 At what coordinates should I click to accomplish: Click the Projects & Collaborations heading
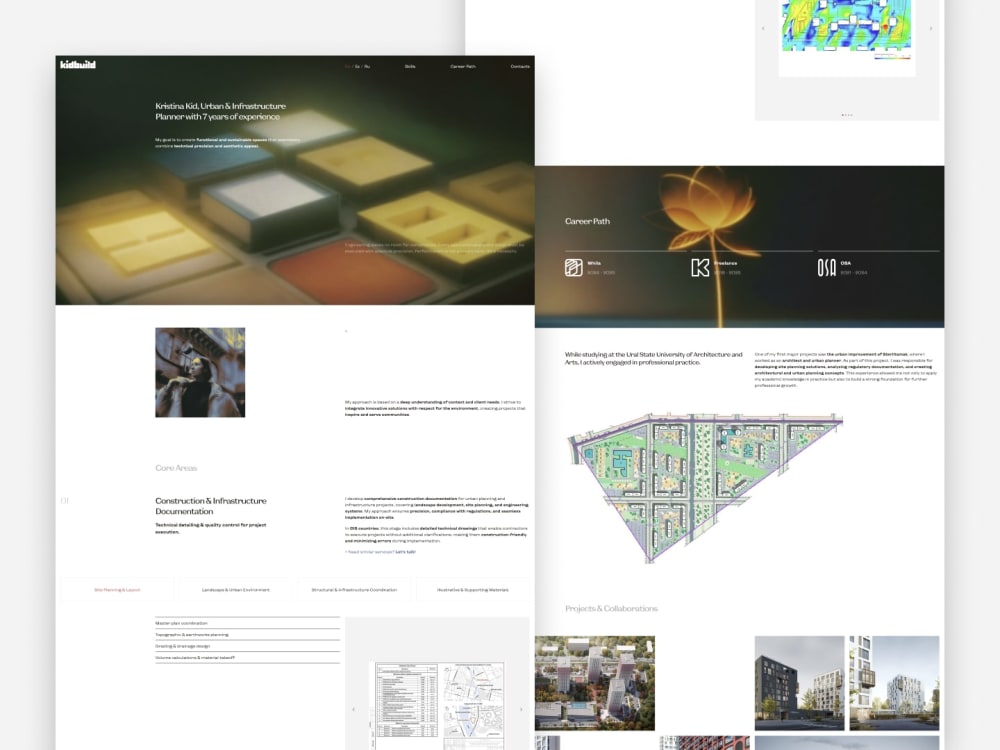tap(611, 608)
